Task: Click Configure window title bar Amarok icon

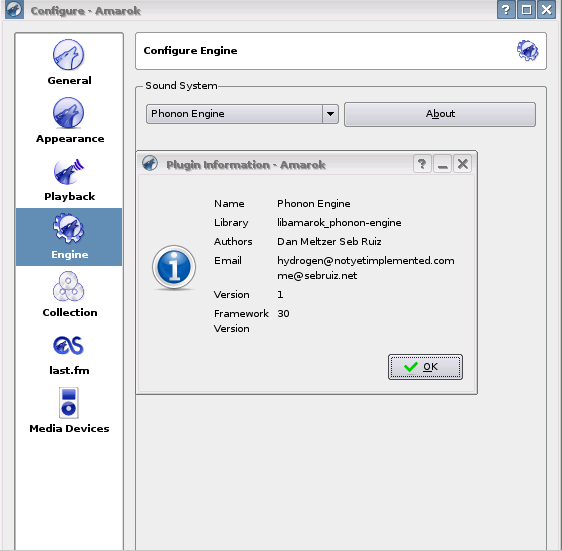Action: point(14,10)
